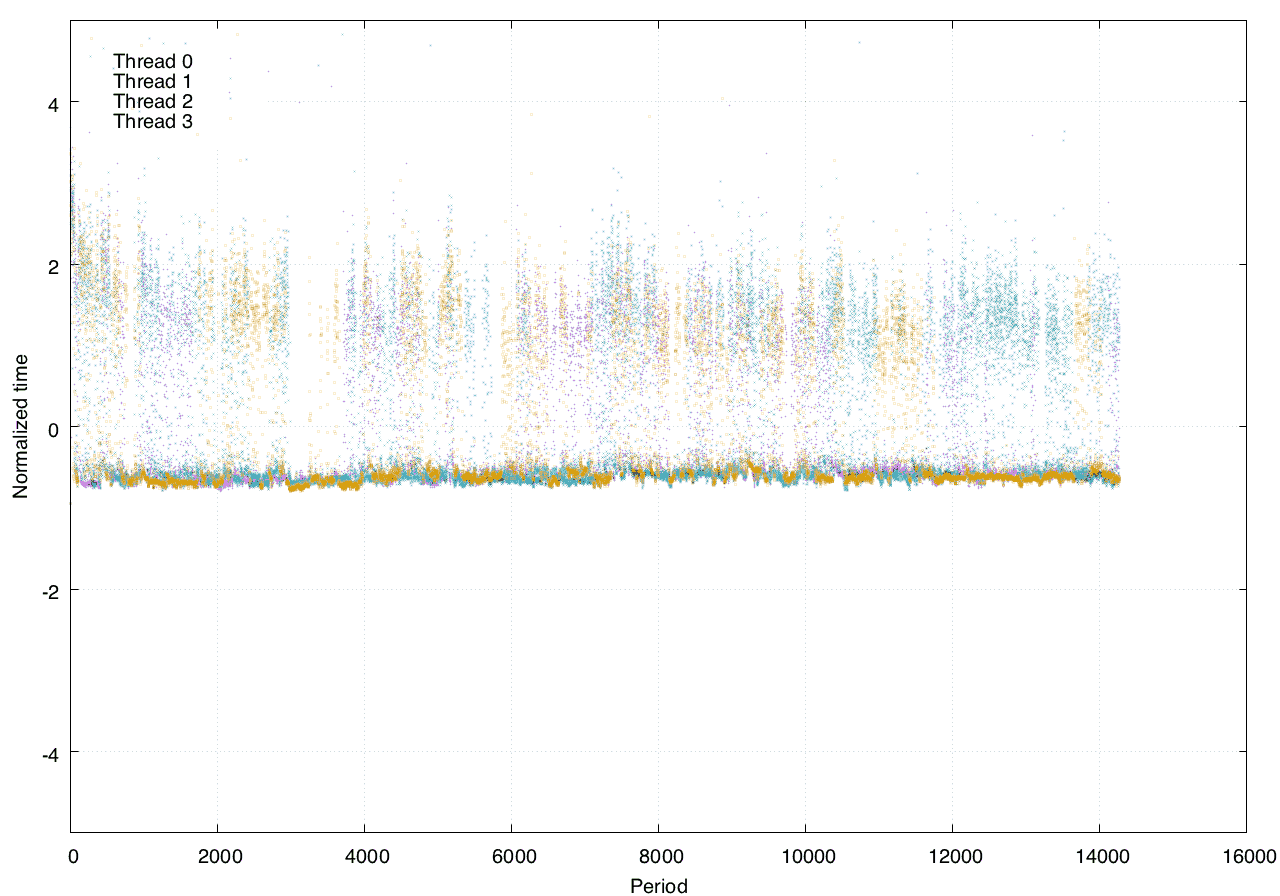Click the Normalized time y-axis title
1280x896 pixels.
click(20, 427)
